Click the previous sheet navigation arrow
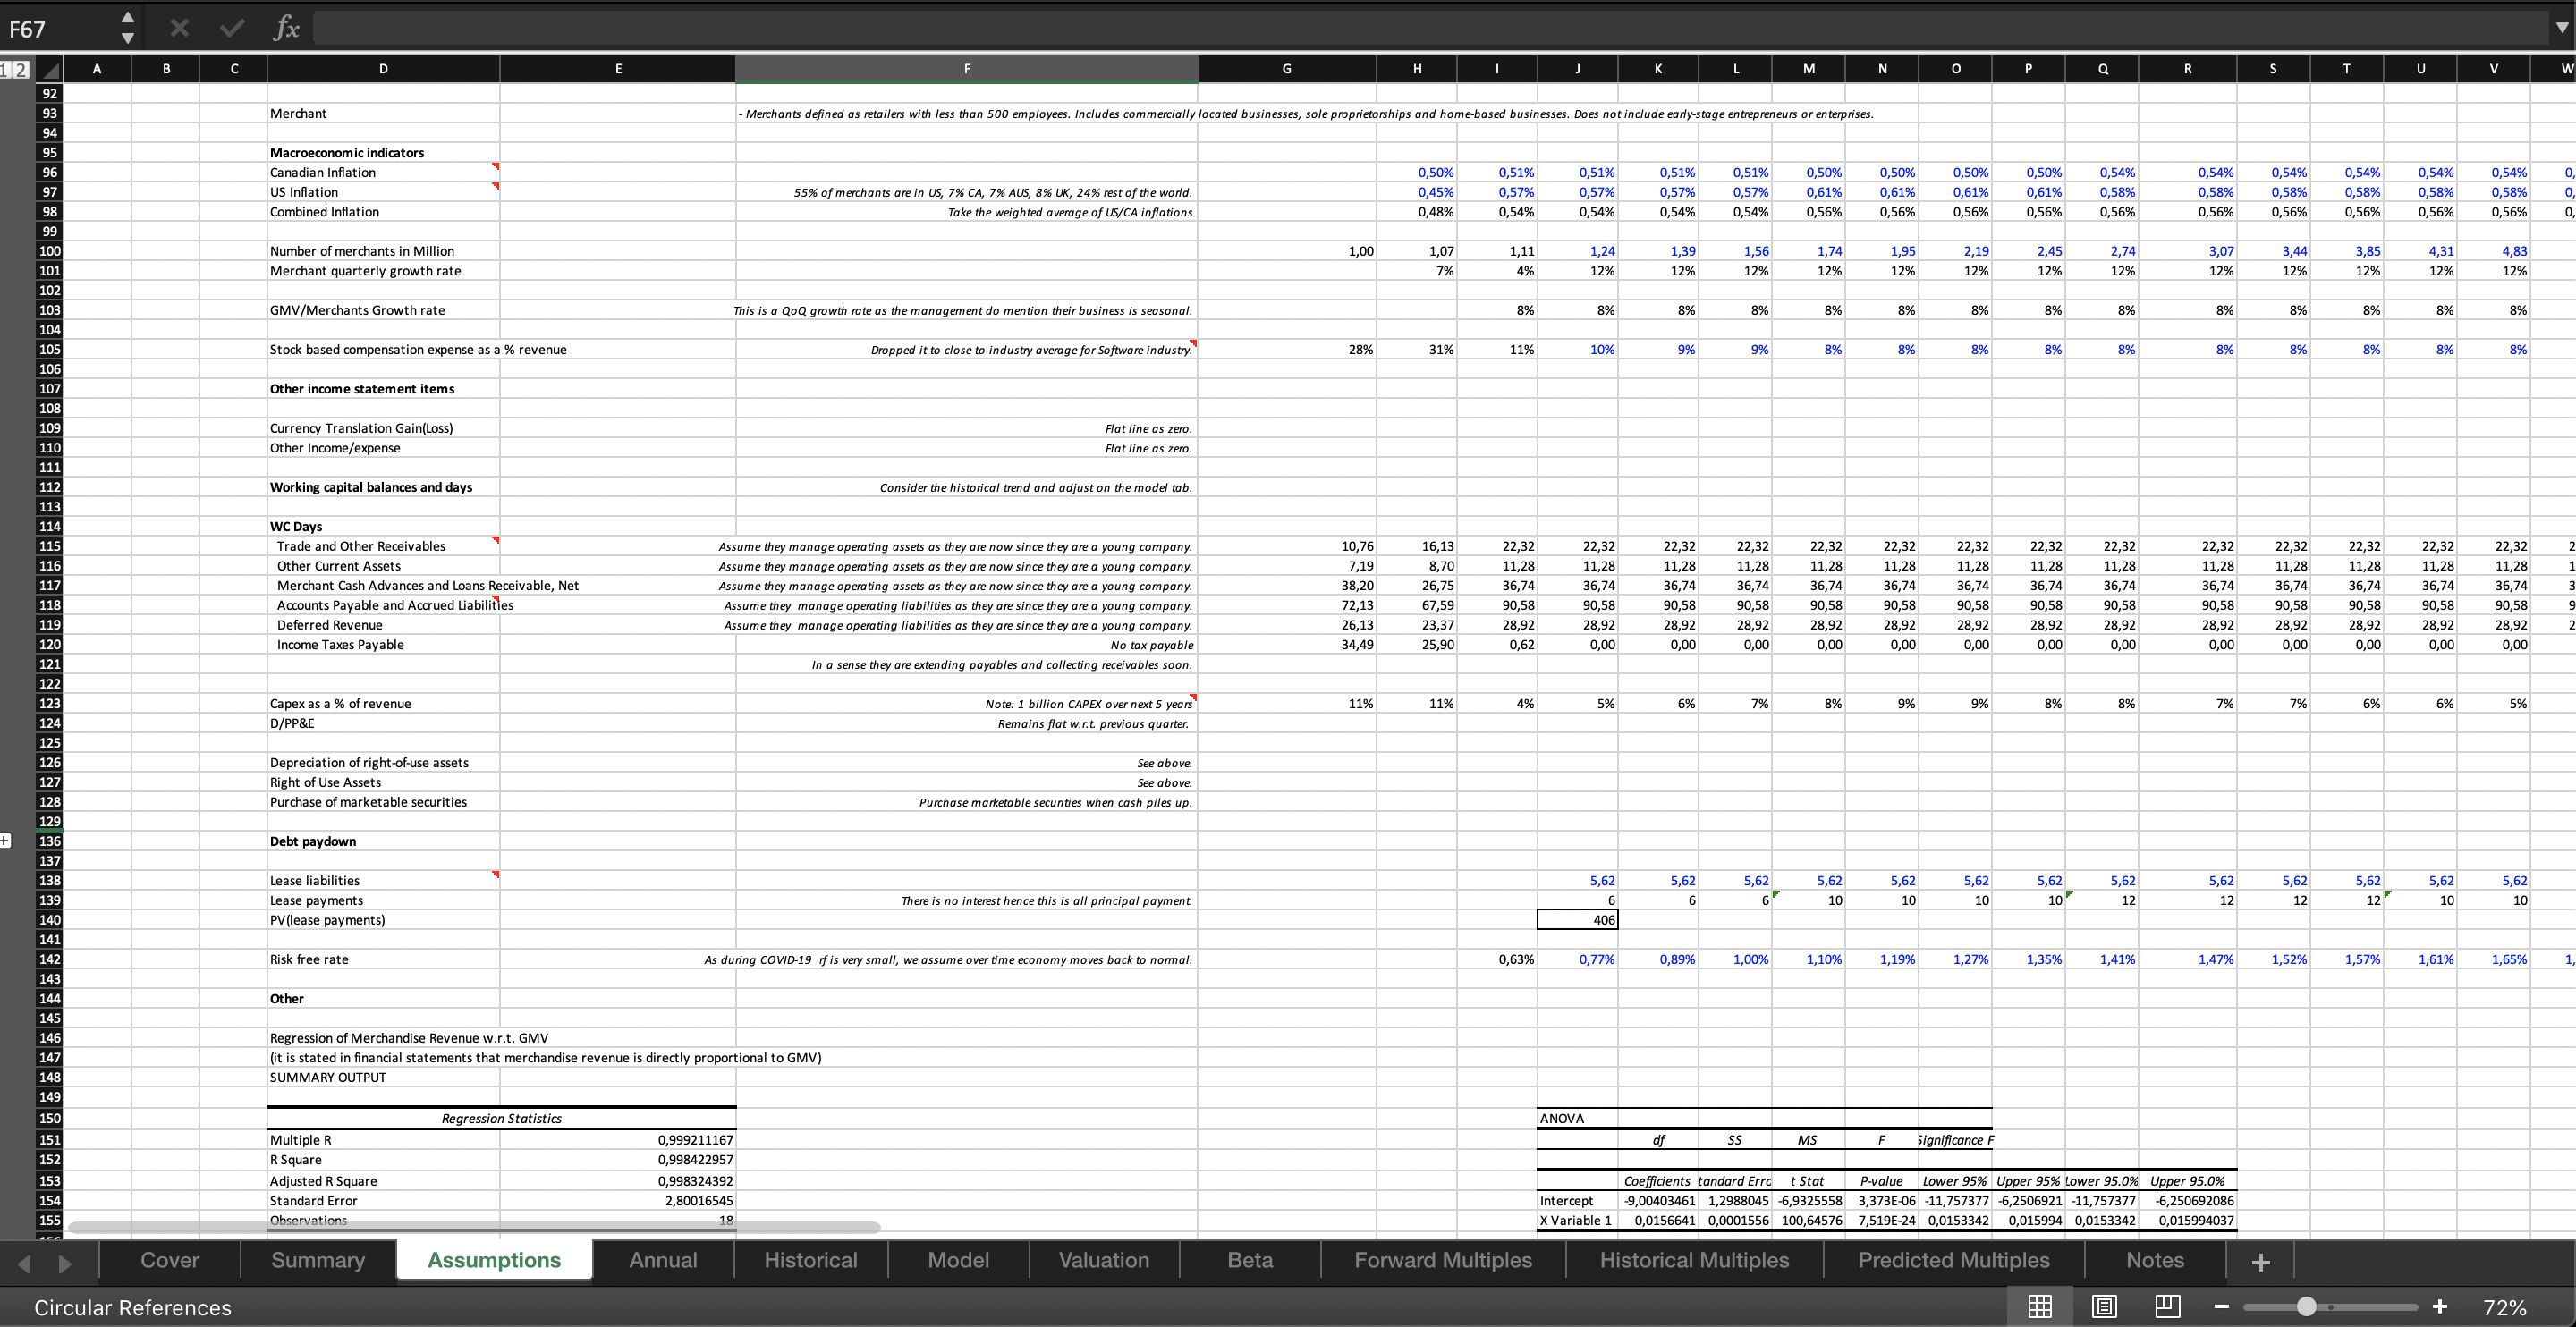 click(x=25, y=1263)
